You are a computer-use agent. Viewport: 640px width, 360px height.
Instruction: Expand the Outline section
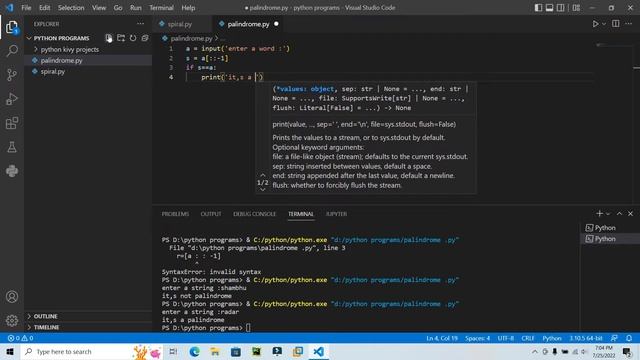click(45, 316)
